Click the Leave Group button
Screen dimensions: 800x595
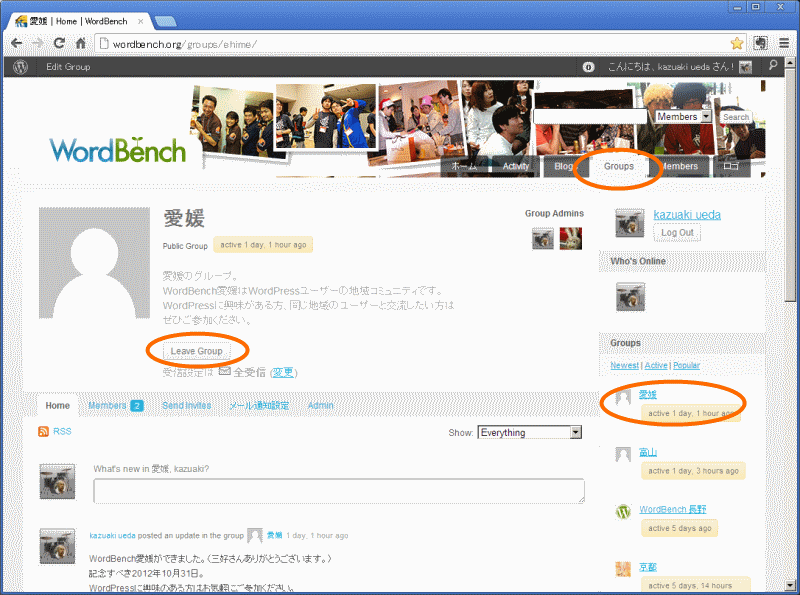pos(196,351)
